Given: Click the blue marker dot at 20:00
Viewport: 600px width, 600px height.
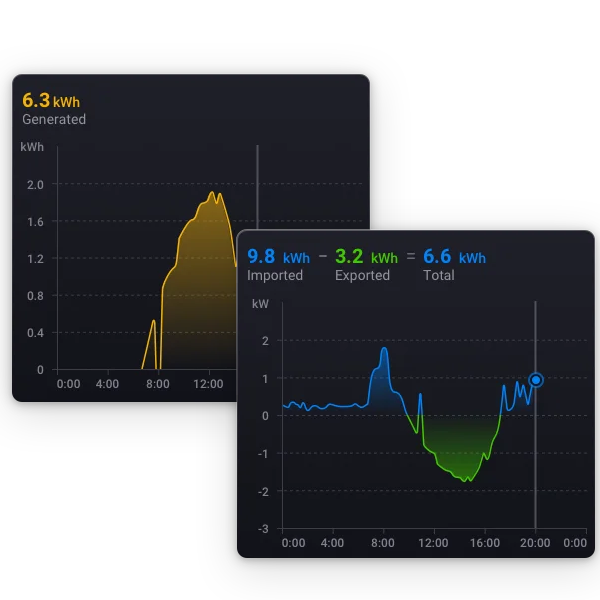Looking at the screenshot, I should 535,380.
